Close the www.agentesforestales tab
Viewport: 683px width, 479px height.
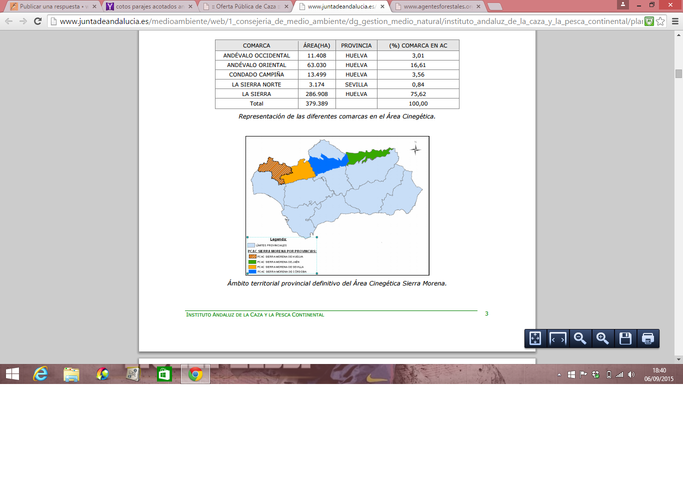(478, 7)
